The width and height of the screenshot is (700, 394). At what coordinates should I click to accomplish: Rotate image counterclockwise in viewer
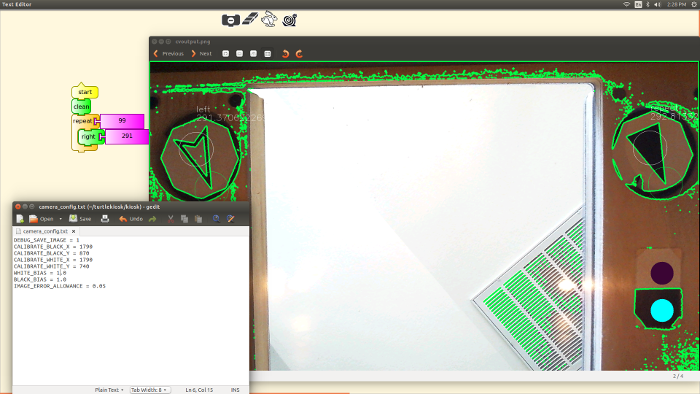286,54
